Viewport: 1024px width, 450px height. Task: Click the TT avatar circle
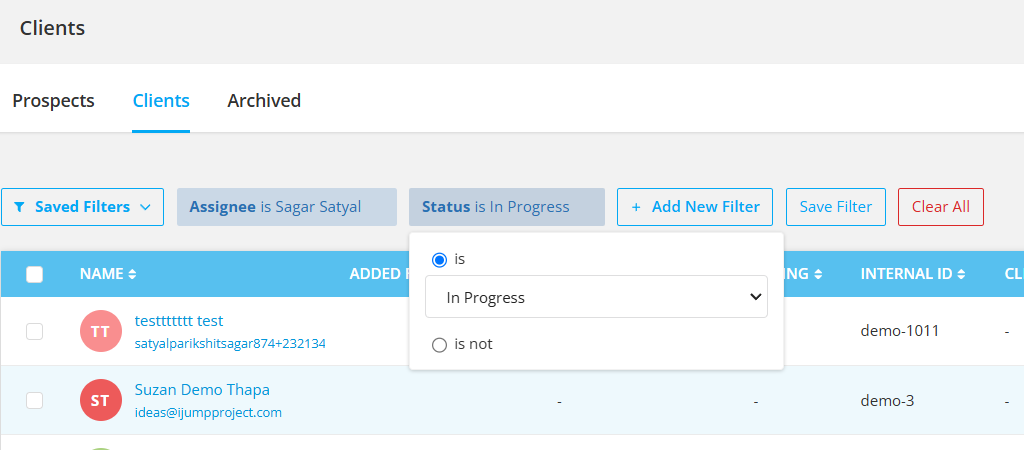pyautogui.click(x=101, y=331)
